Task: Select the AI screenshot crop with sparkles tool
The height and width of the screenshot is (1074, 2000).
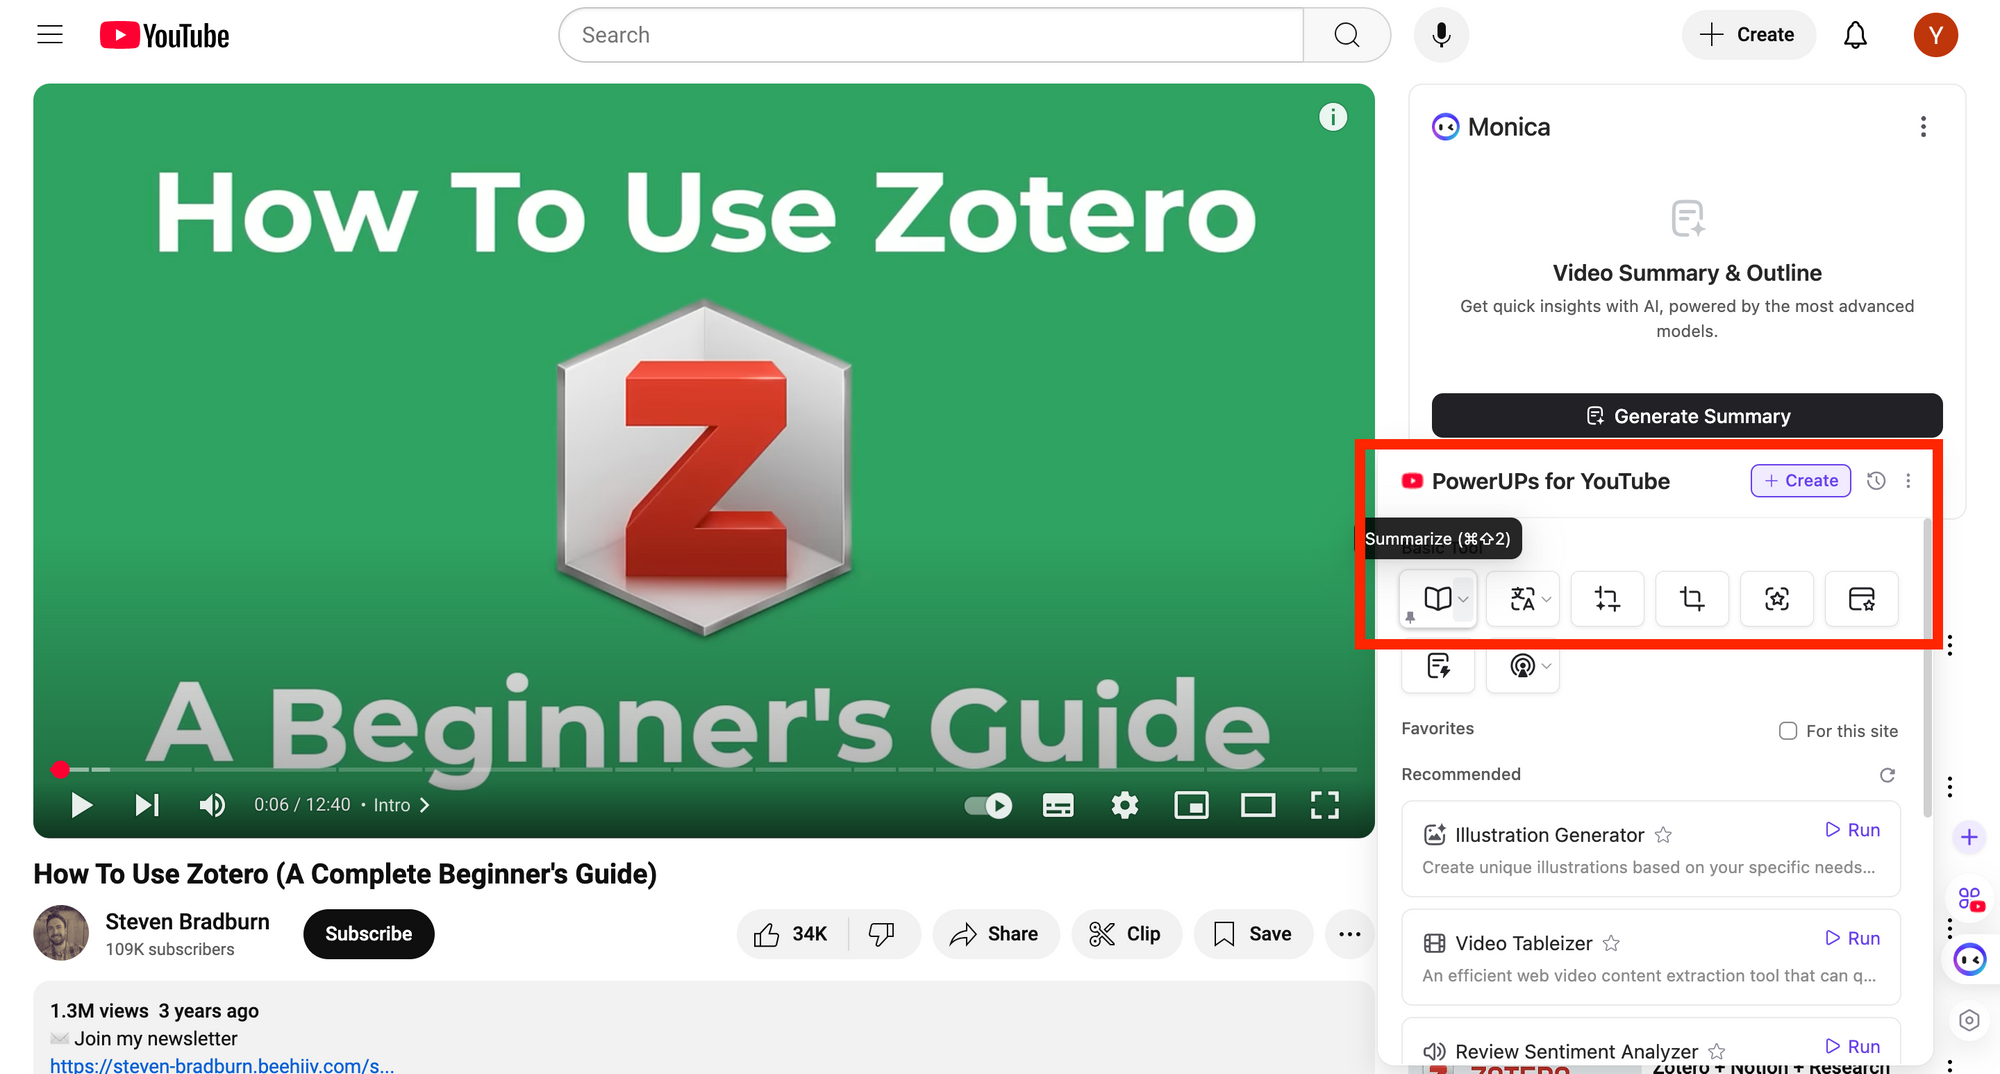Action: click(1607, 599)
